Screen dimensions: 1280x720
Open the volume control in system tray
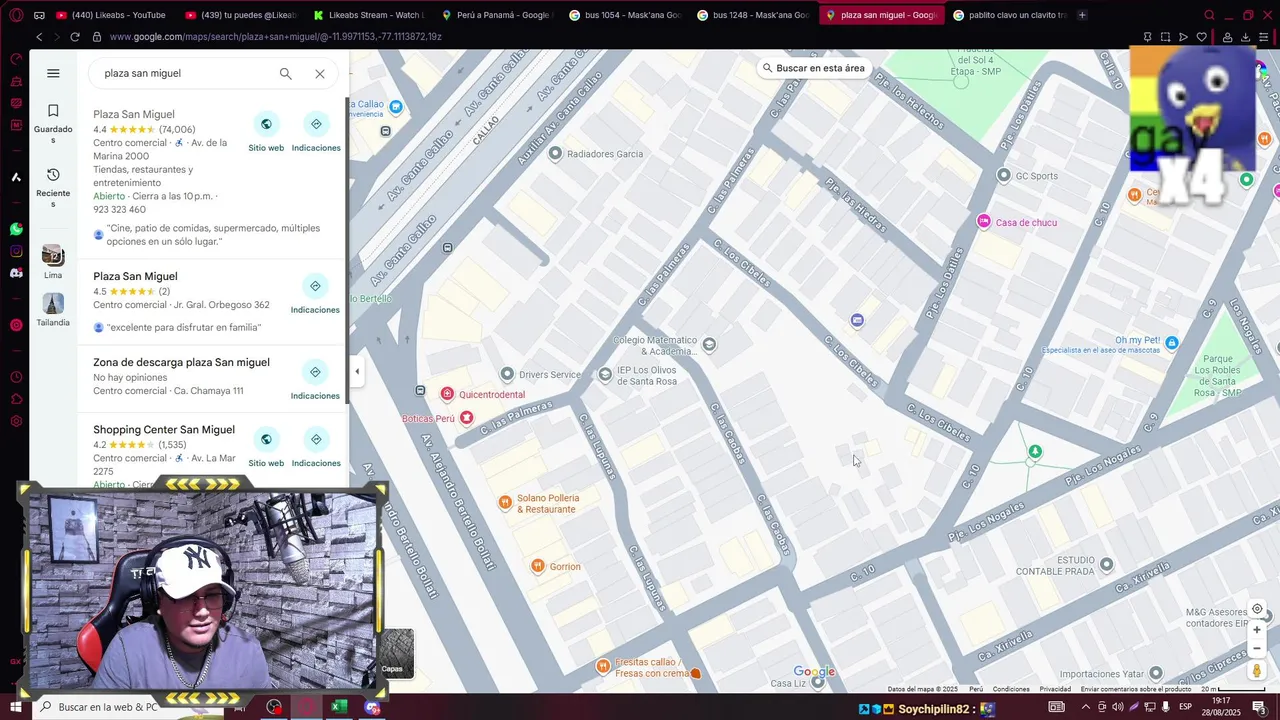pos(1117,707)
